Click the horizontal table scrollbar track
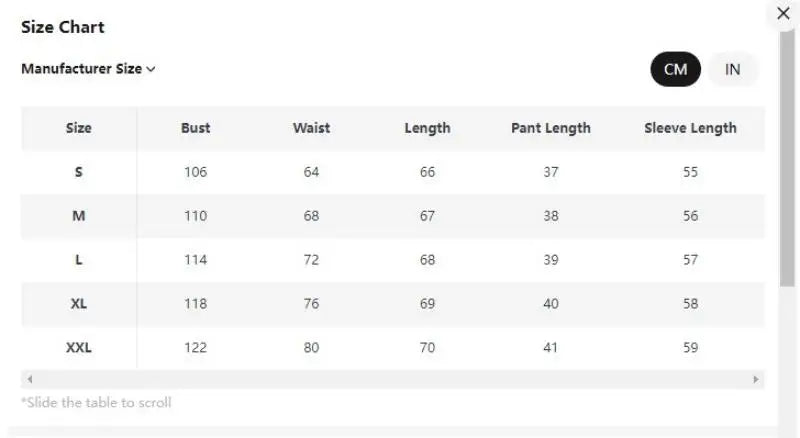This screenshot has width=800, height=438. pyautogui.click(x=390, y=380)
